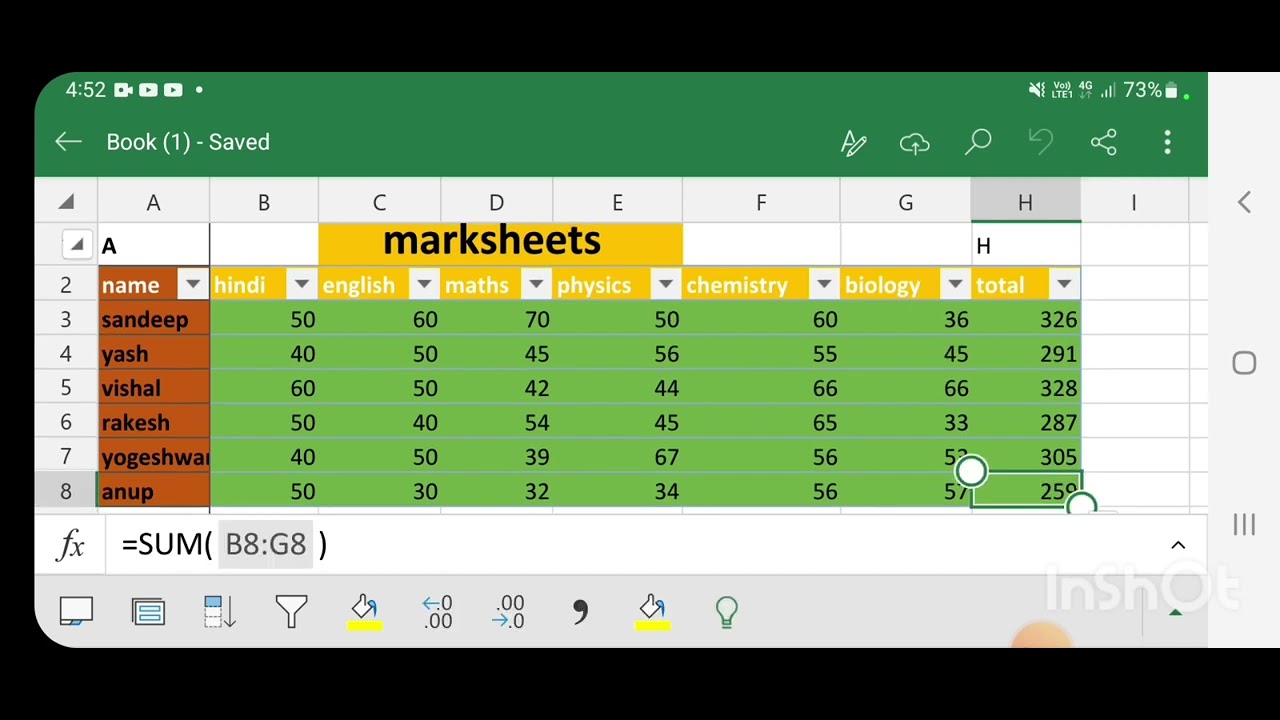
Task: Open the maths column filter dropdown
Action: click(x=536, y=285)
